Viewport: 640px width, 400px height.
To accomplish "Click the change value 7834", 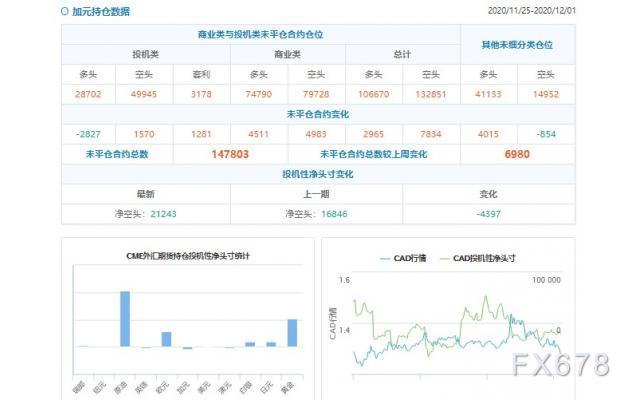I will tap(431, 134).
